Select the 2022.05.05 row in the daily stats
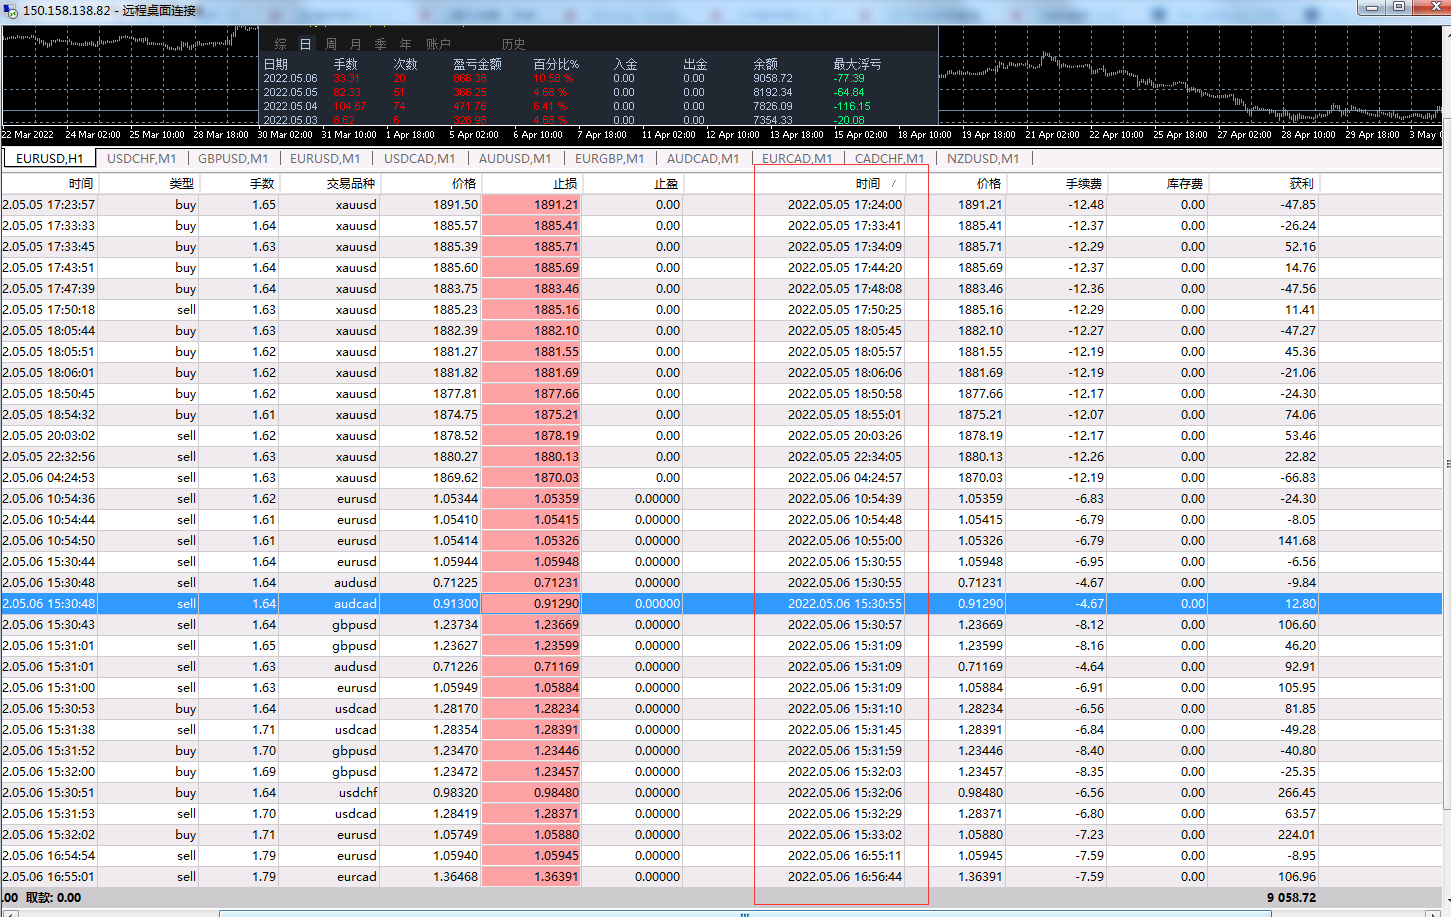The width and height of the screenshot is (1451, 917). [x=290, y=92]
